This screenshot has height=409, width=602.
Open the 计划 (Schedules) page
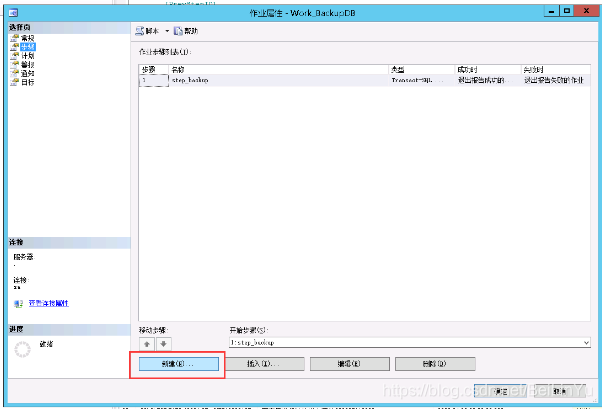tap(27, 56)
